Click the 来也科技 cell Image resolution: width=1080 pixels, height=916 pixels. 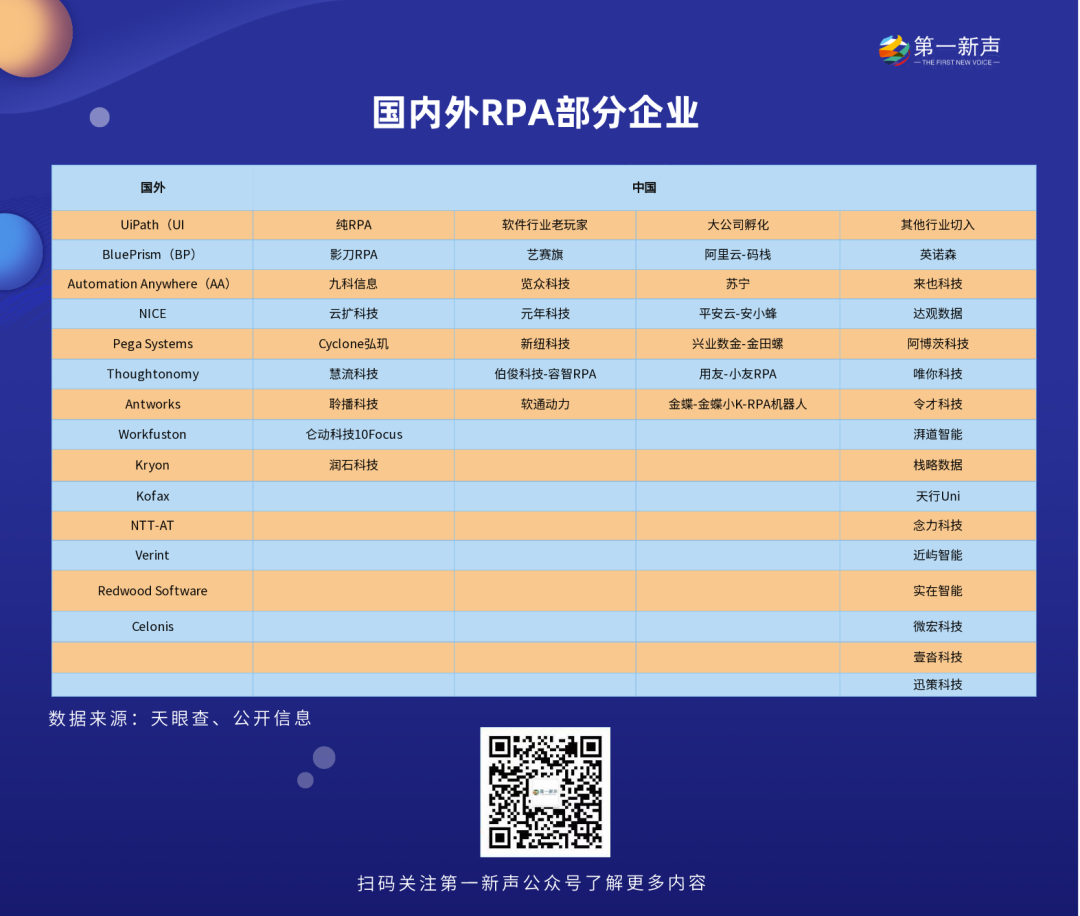[x=937, y=284]
